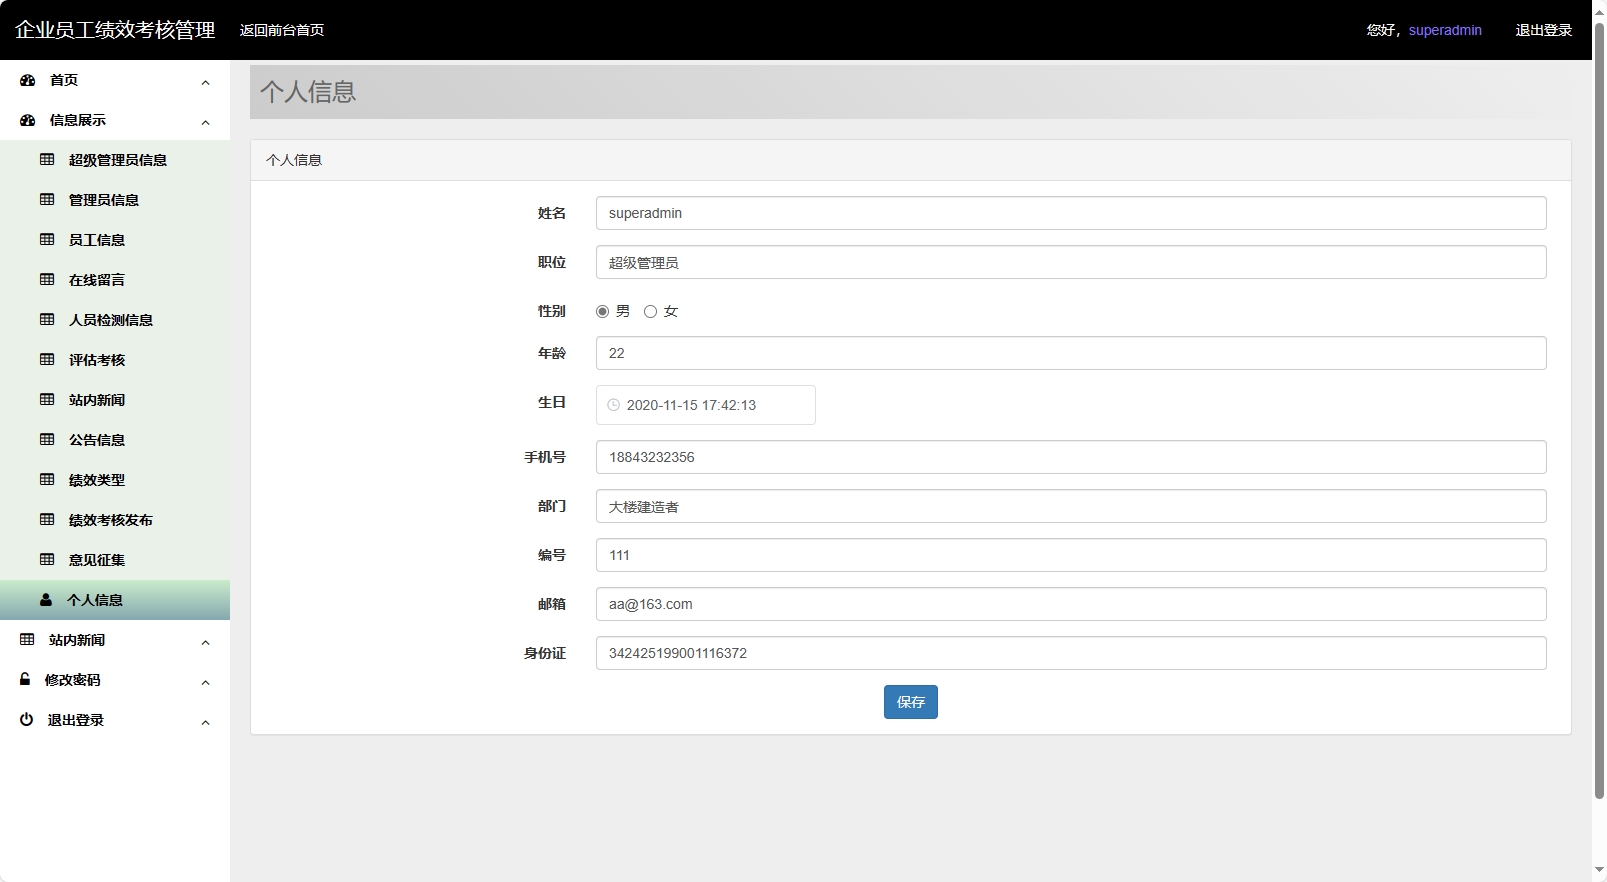The width and height of the screenshot is (1607, 882).
Task: Open 评估考核 menu item
Action: 115,360
